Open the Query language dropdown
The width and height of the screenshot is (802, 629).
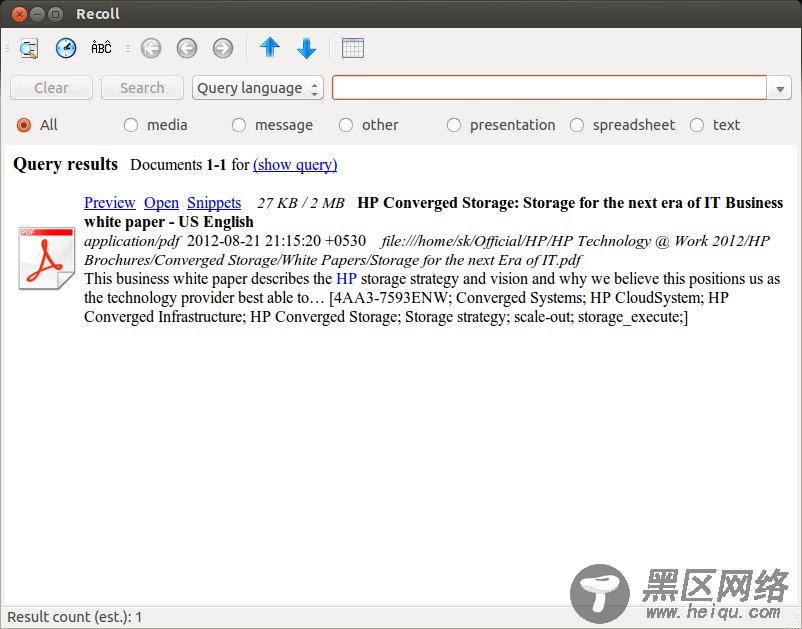[x=258, y=88]
